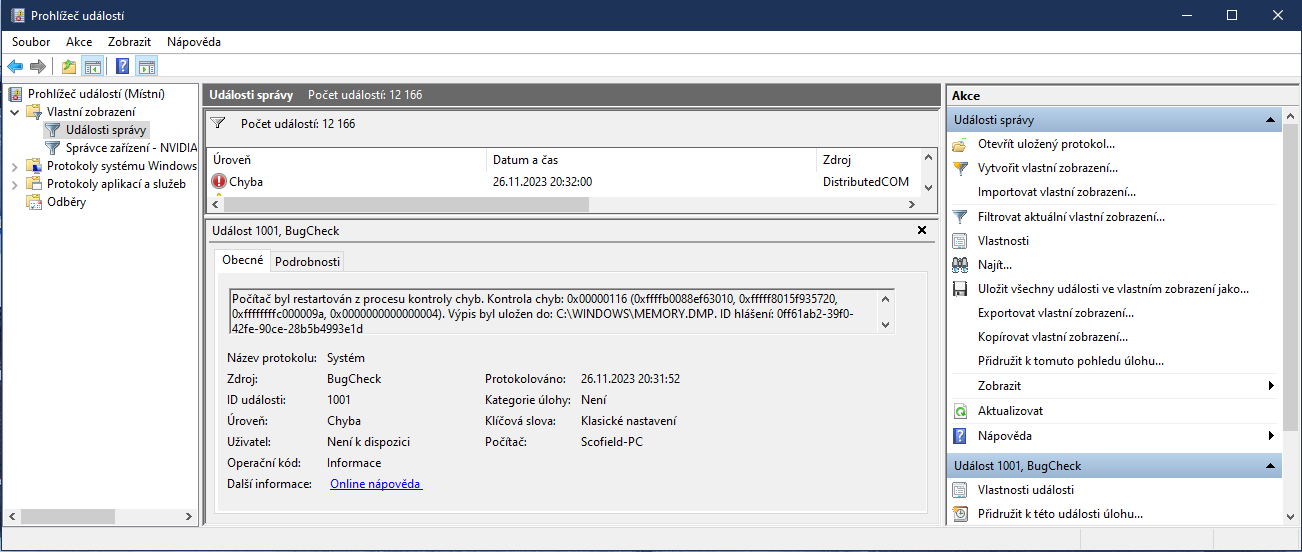Select Správce zařízení - NVIDIA tree item
Viewport: 1302px width, 552px height.
(131, 148)
